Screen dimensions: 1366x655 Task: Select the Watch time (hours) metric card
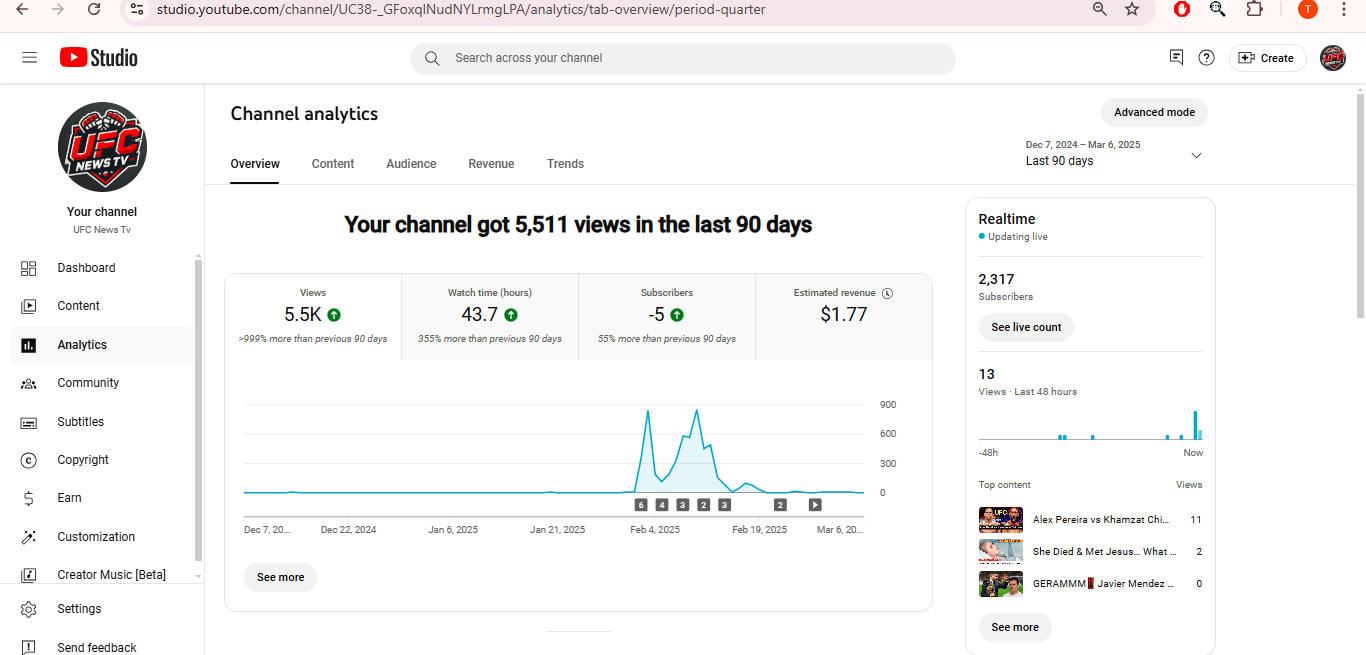pos(490,317)
